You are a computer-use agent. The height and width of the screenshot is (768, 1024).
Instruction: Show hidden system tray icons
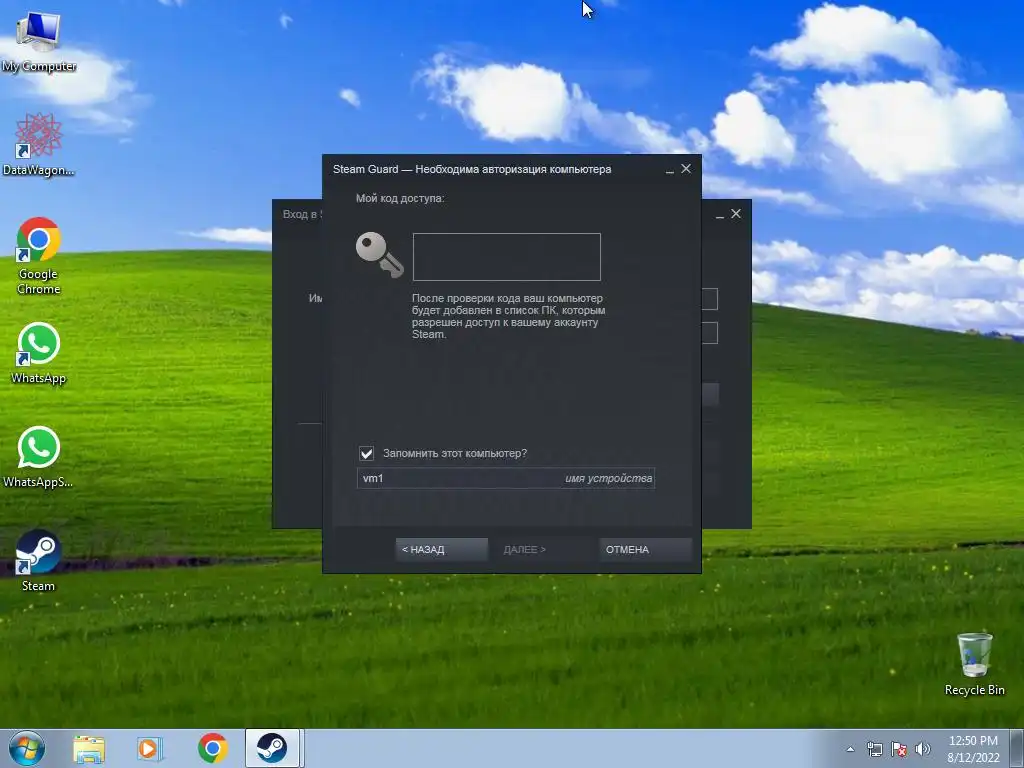(850, 749)
